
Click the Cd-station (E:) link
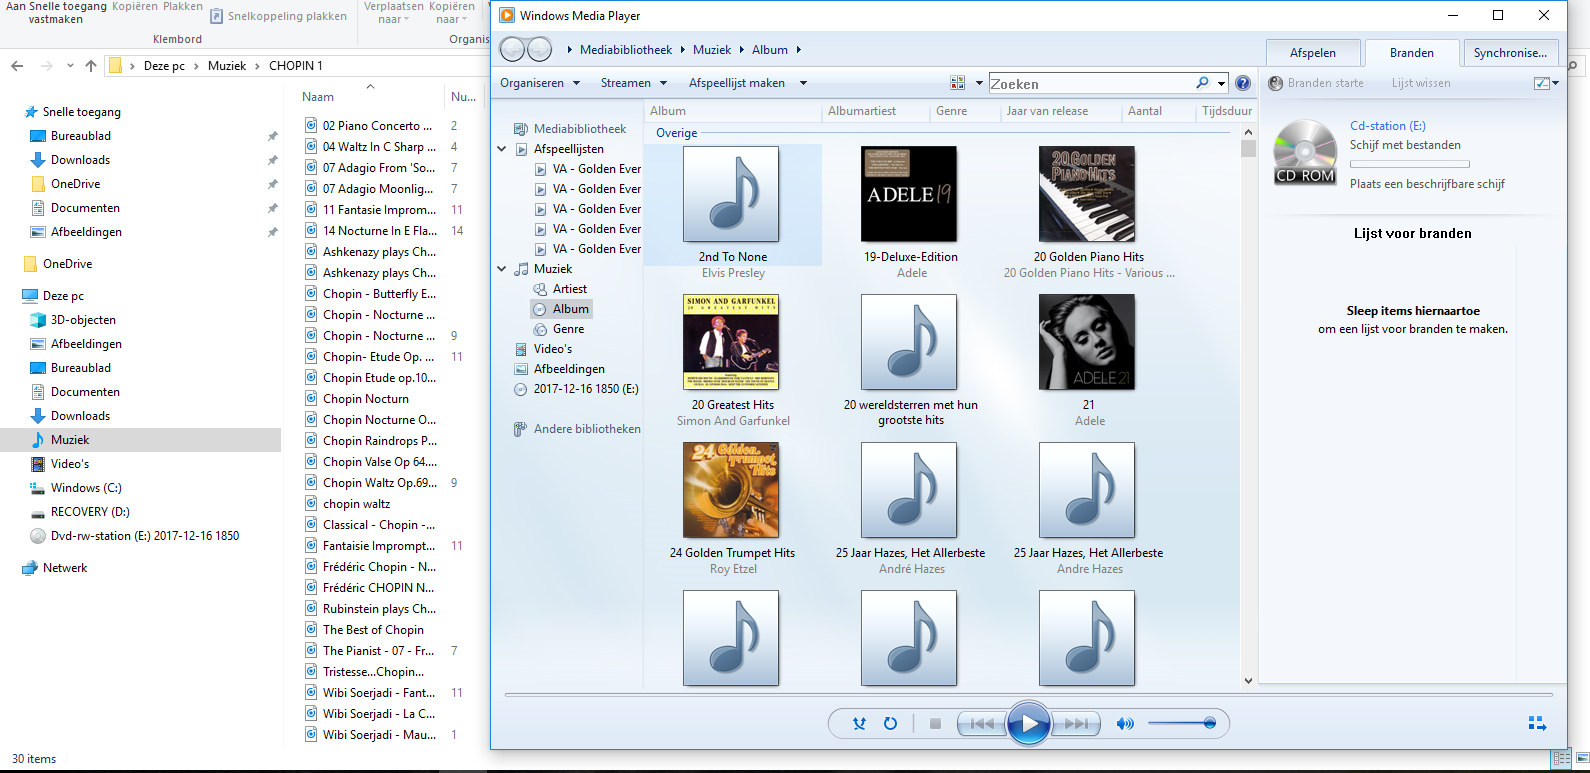1388,126
